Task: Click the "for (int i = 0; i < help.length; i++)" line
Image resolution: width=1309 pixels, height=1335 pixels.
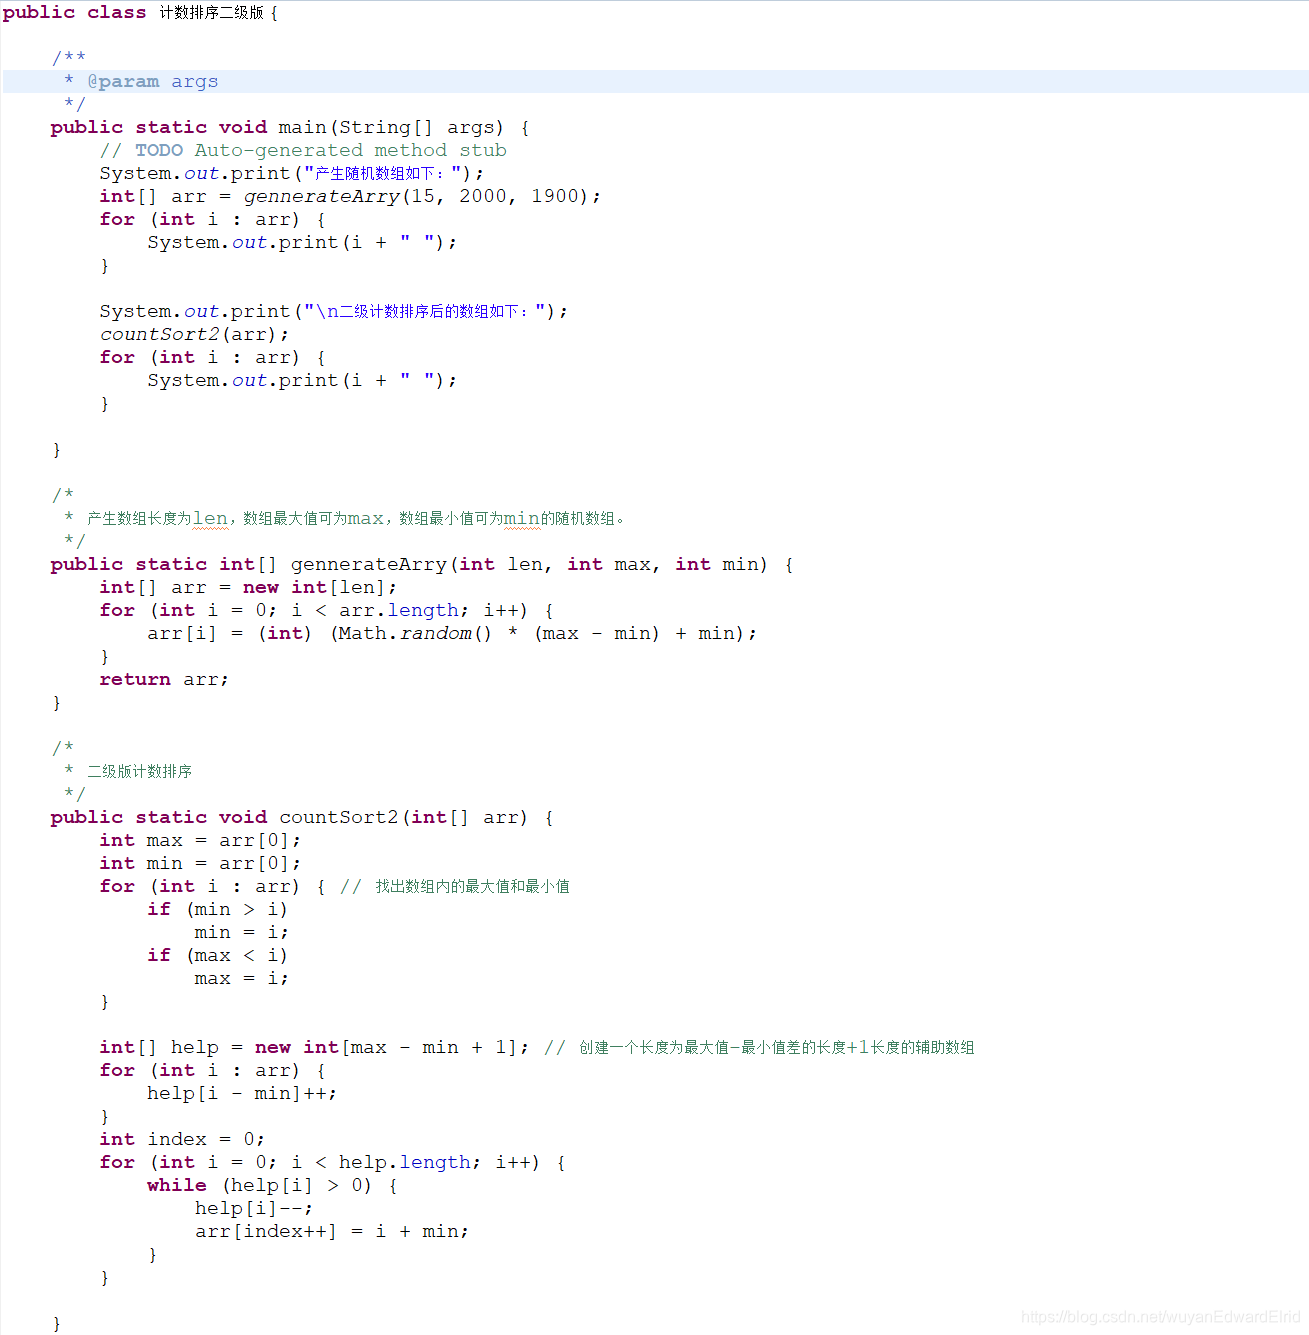Action: pyautogui.click(x=332, y=1162)
